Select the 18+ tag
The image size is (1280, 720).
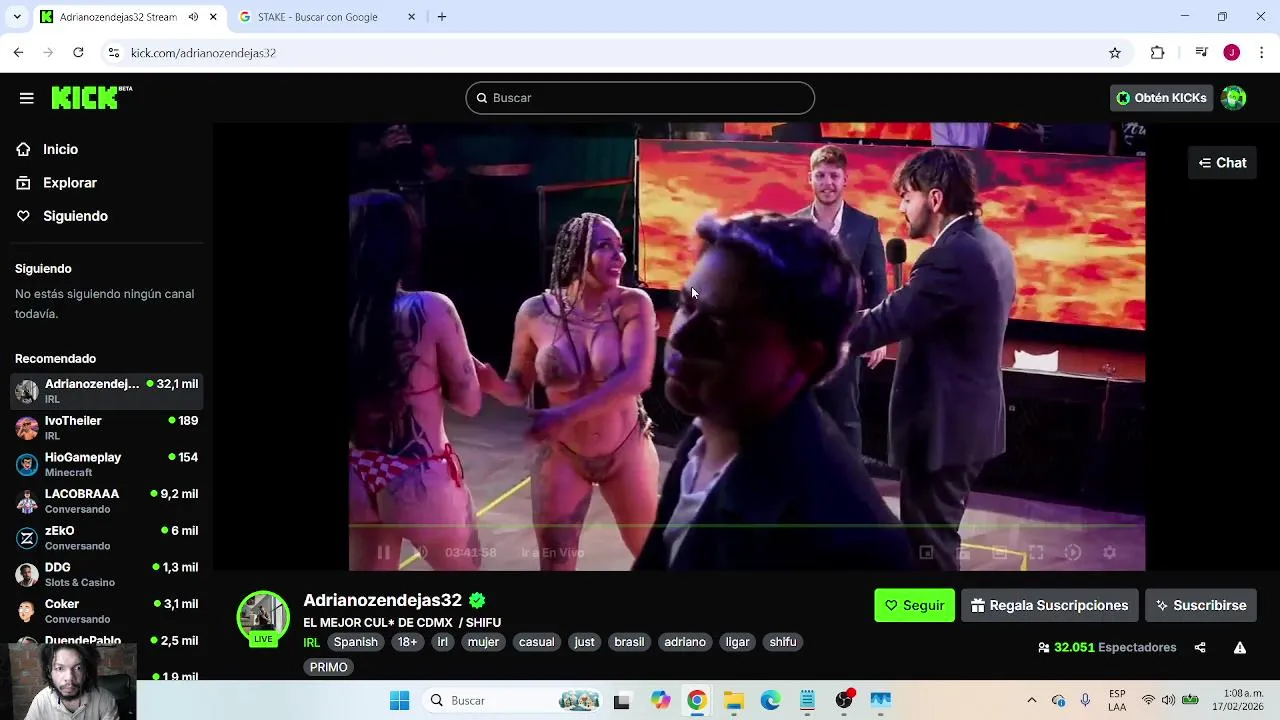[407, 642]
